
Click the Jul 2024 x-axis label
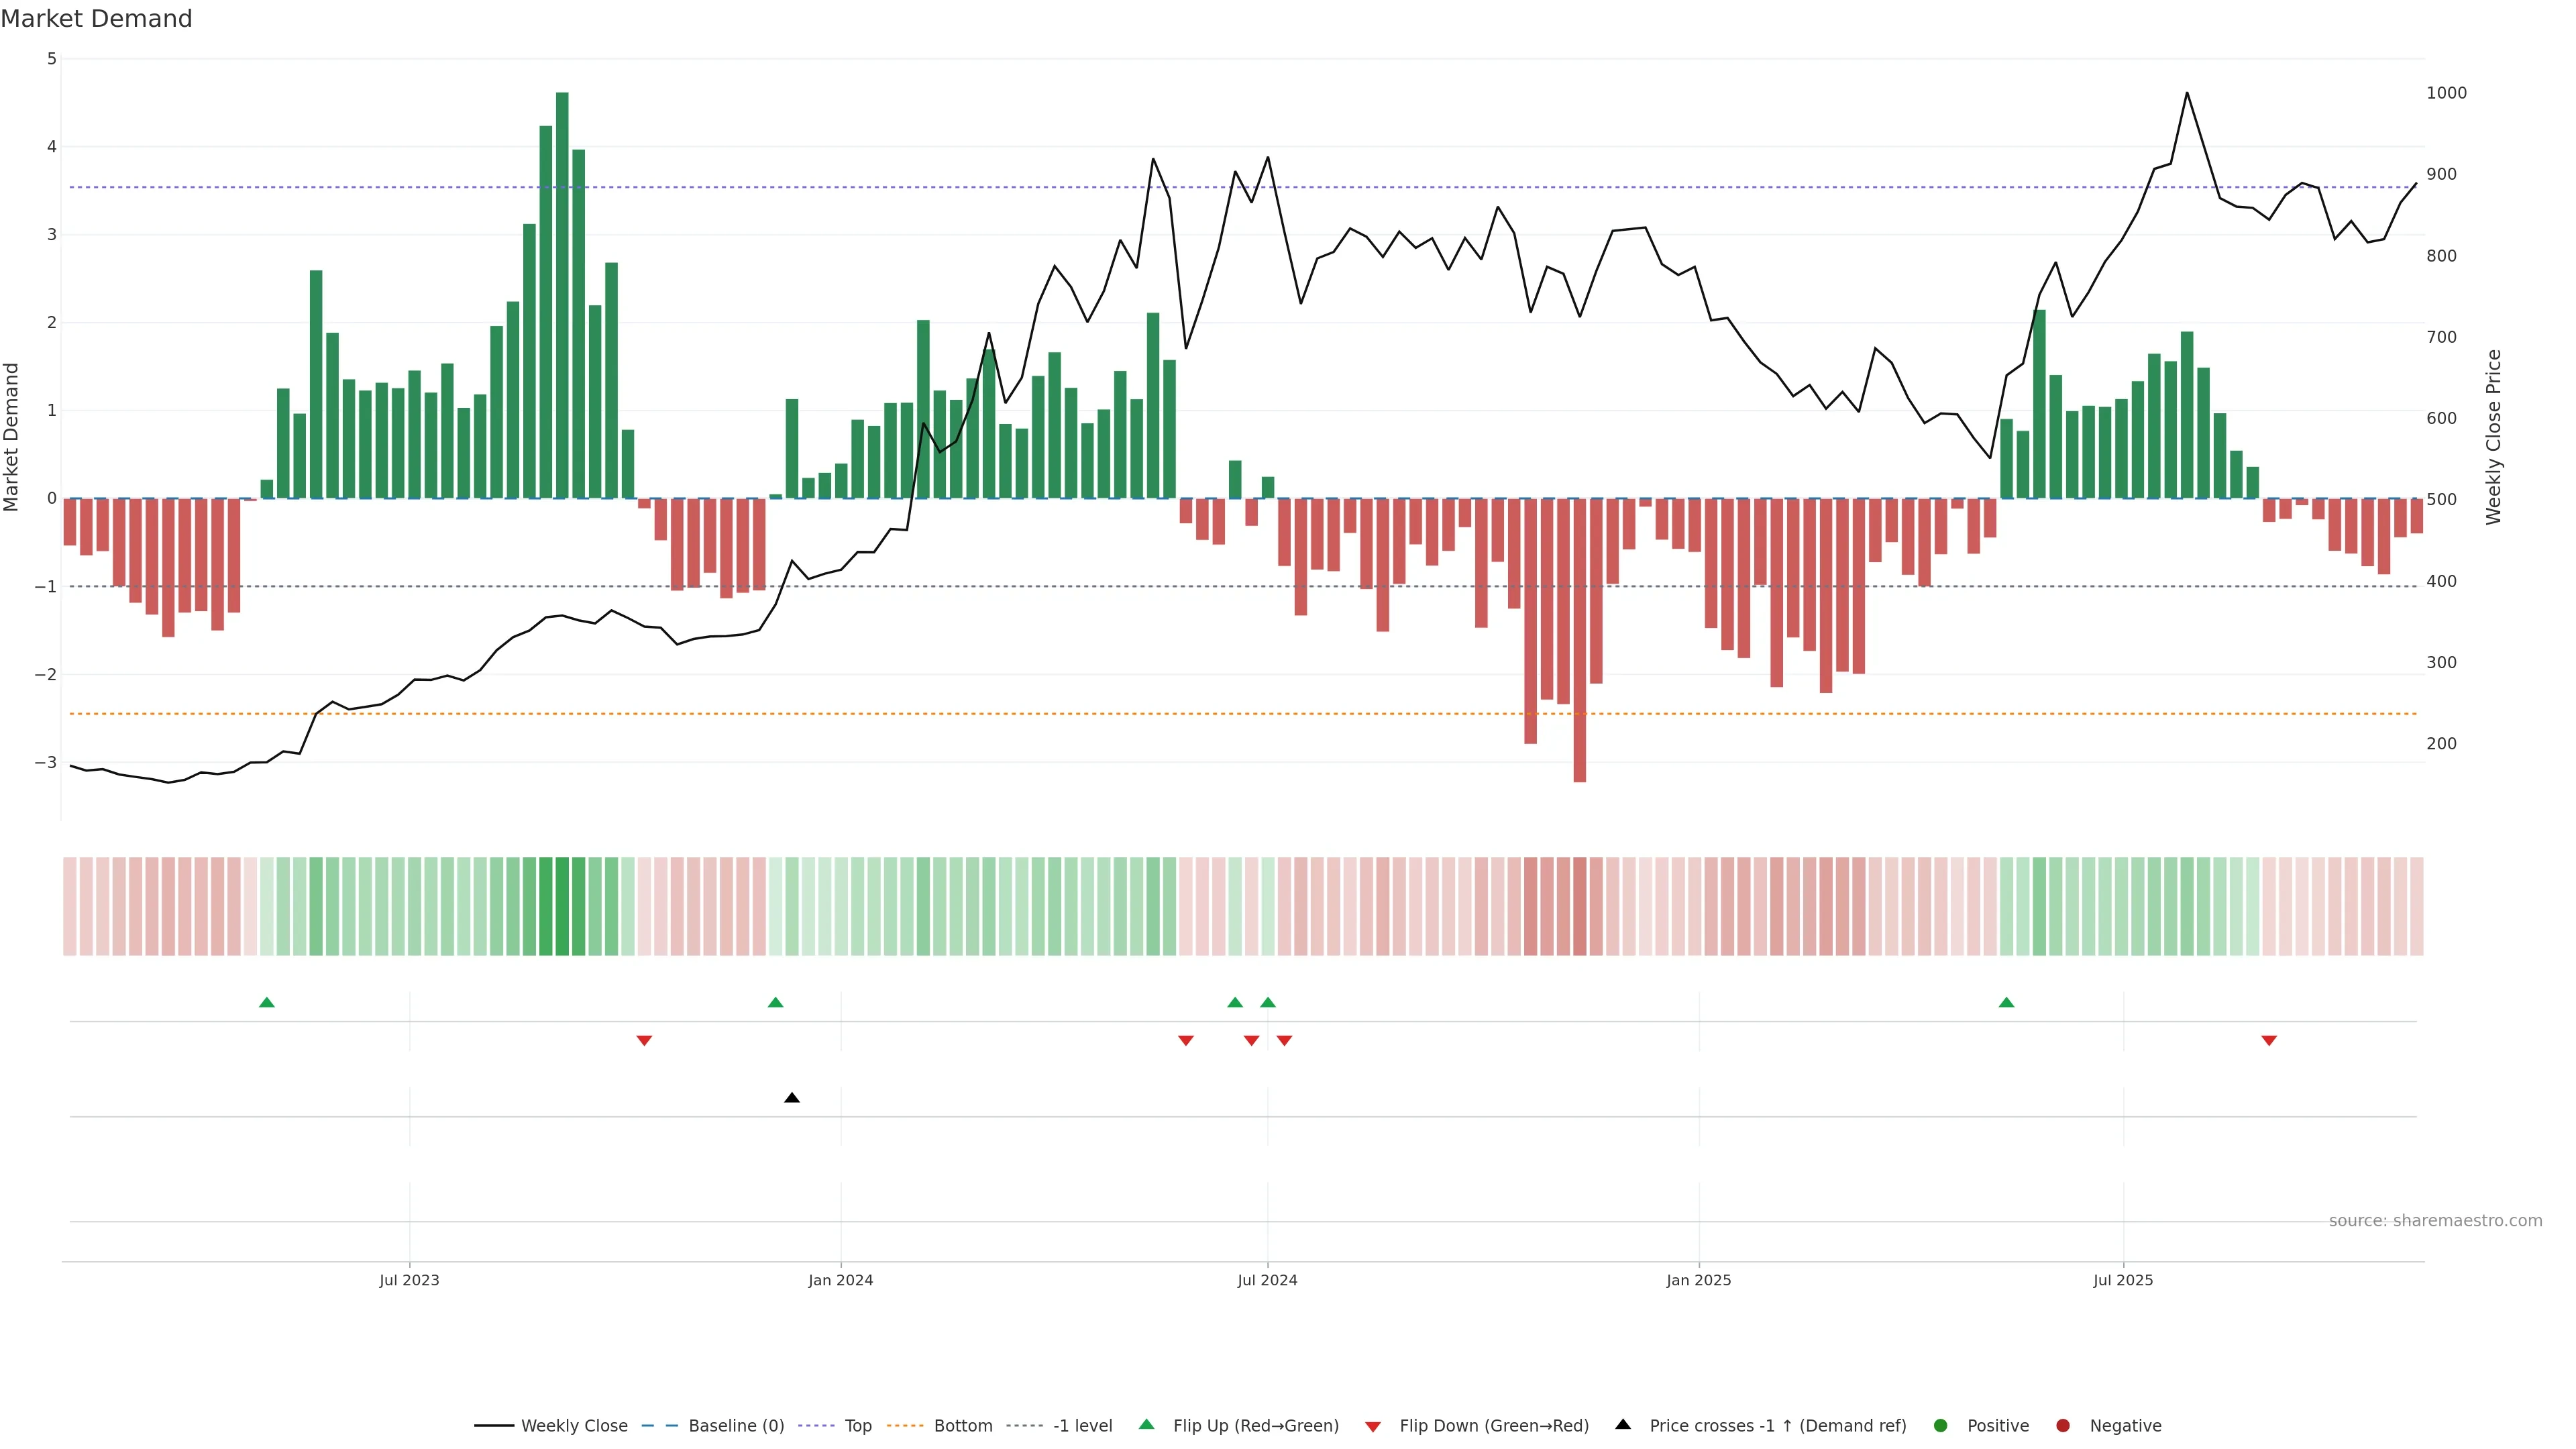click(x=1267, y=1280)
